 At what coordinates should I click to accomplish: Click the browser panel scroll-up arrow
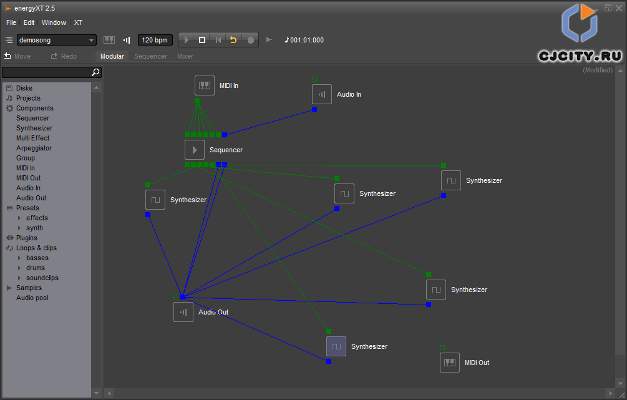97,87
